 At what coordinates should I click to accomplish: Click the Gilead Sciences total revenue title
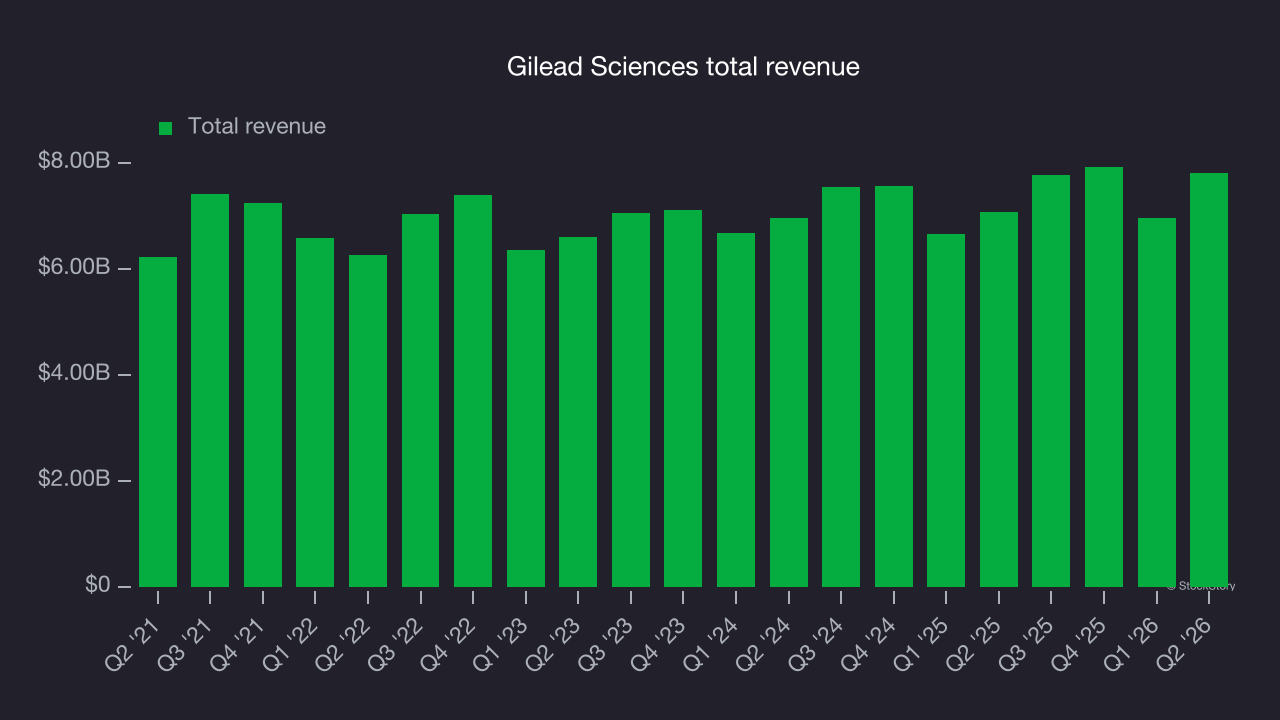coord(683,67)
